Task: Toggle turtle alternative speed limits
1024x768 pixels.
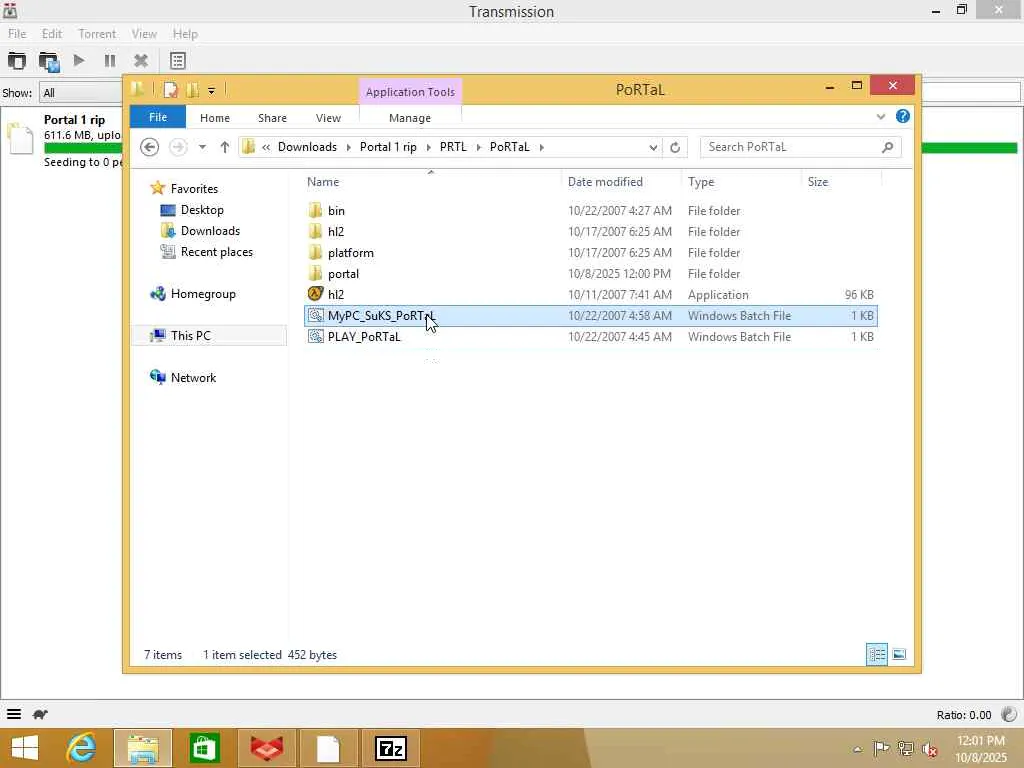Action: click(40, 714)
